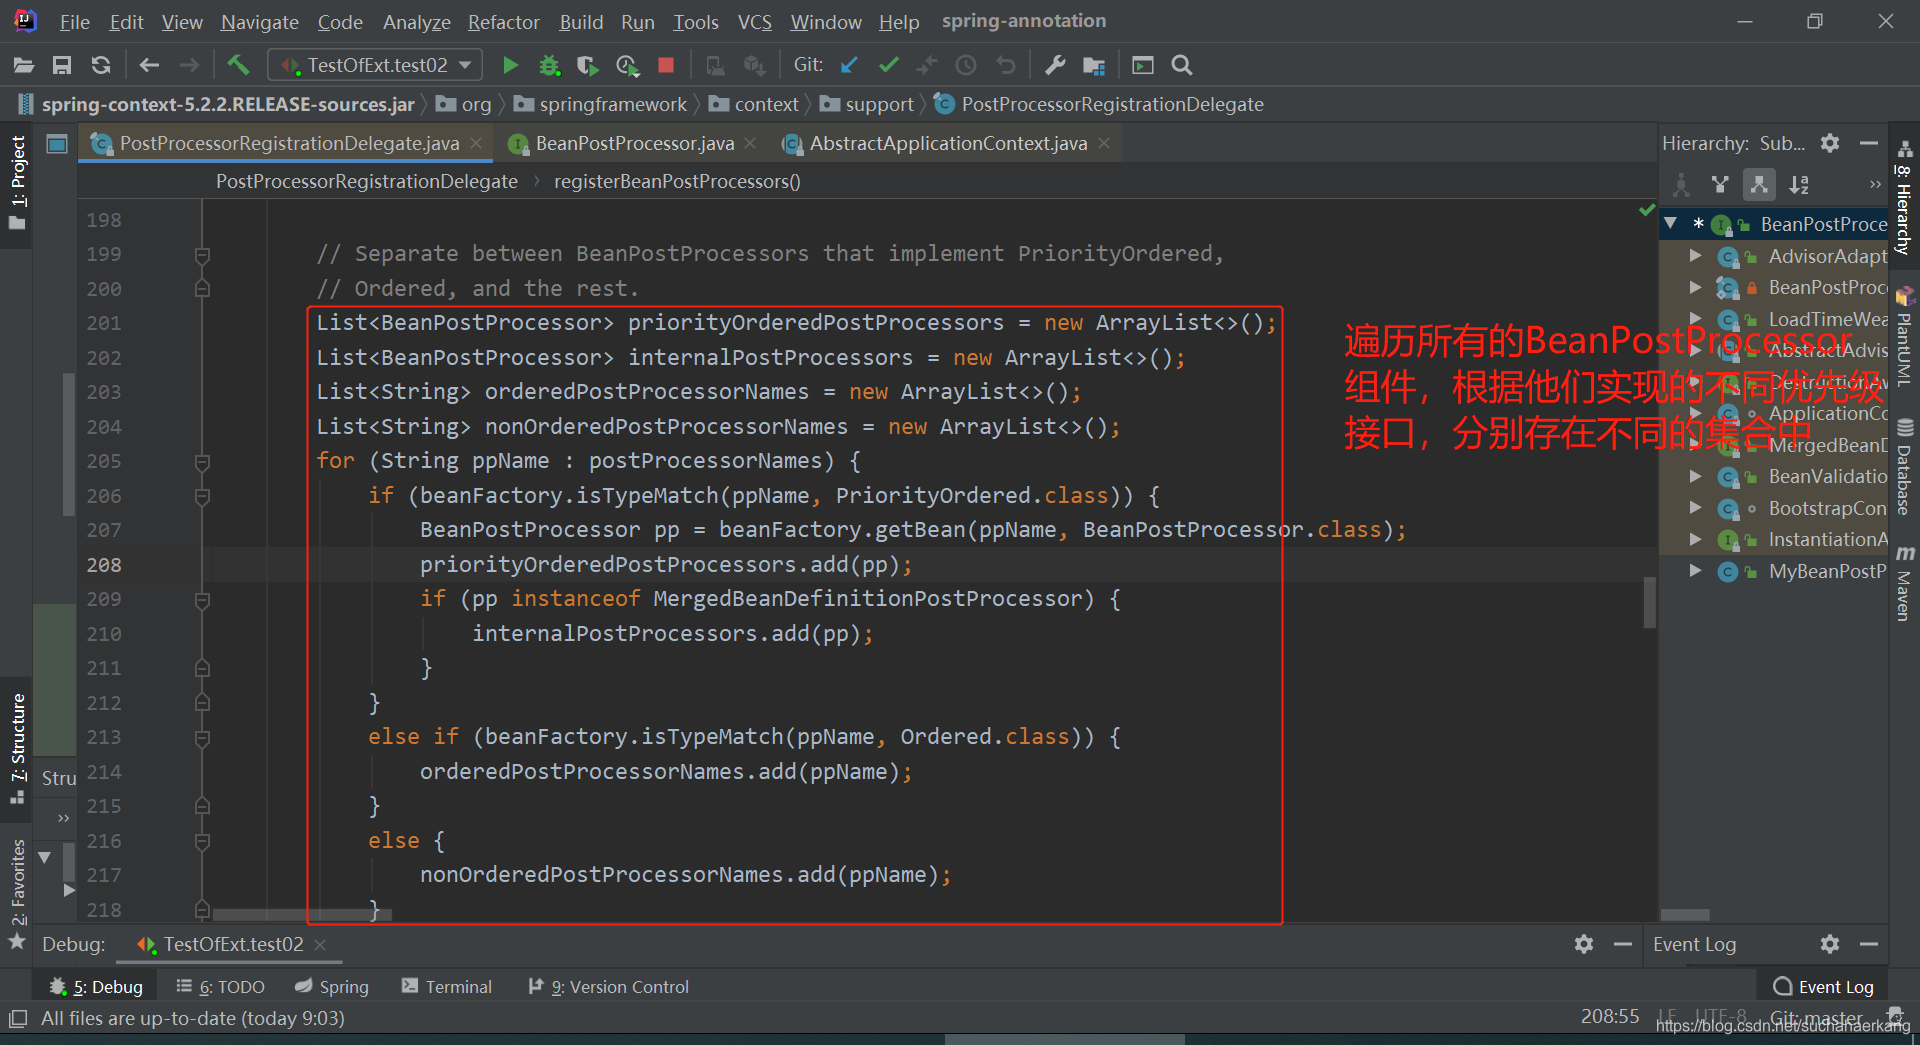Click registerBeanPostProcessors() breadcrumb

coord(677,181)
